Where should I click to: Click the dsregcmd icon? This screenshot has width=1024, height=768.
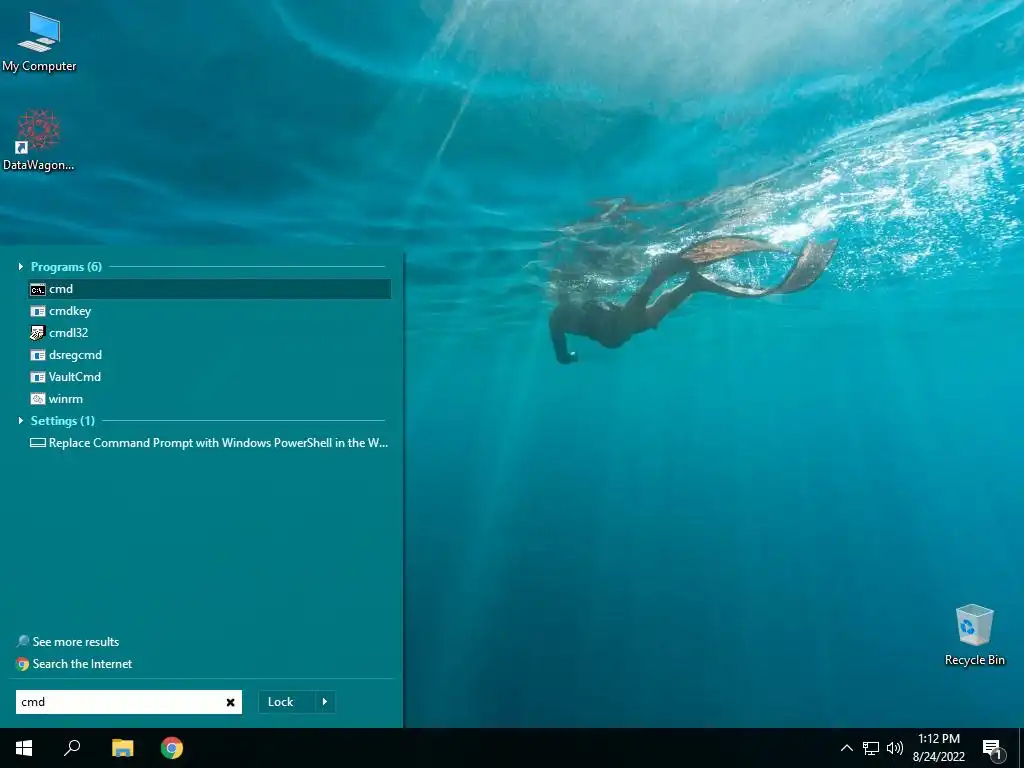(x=38, y=355)
